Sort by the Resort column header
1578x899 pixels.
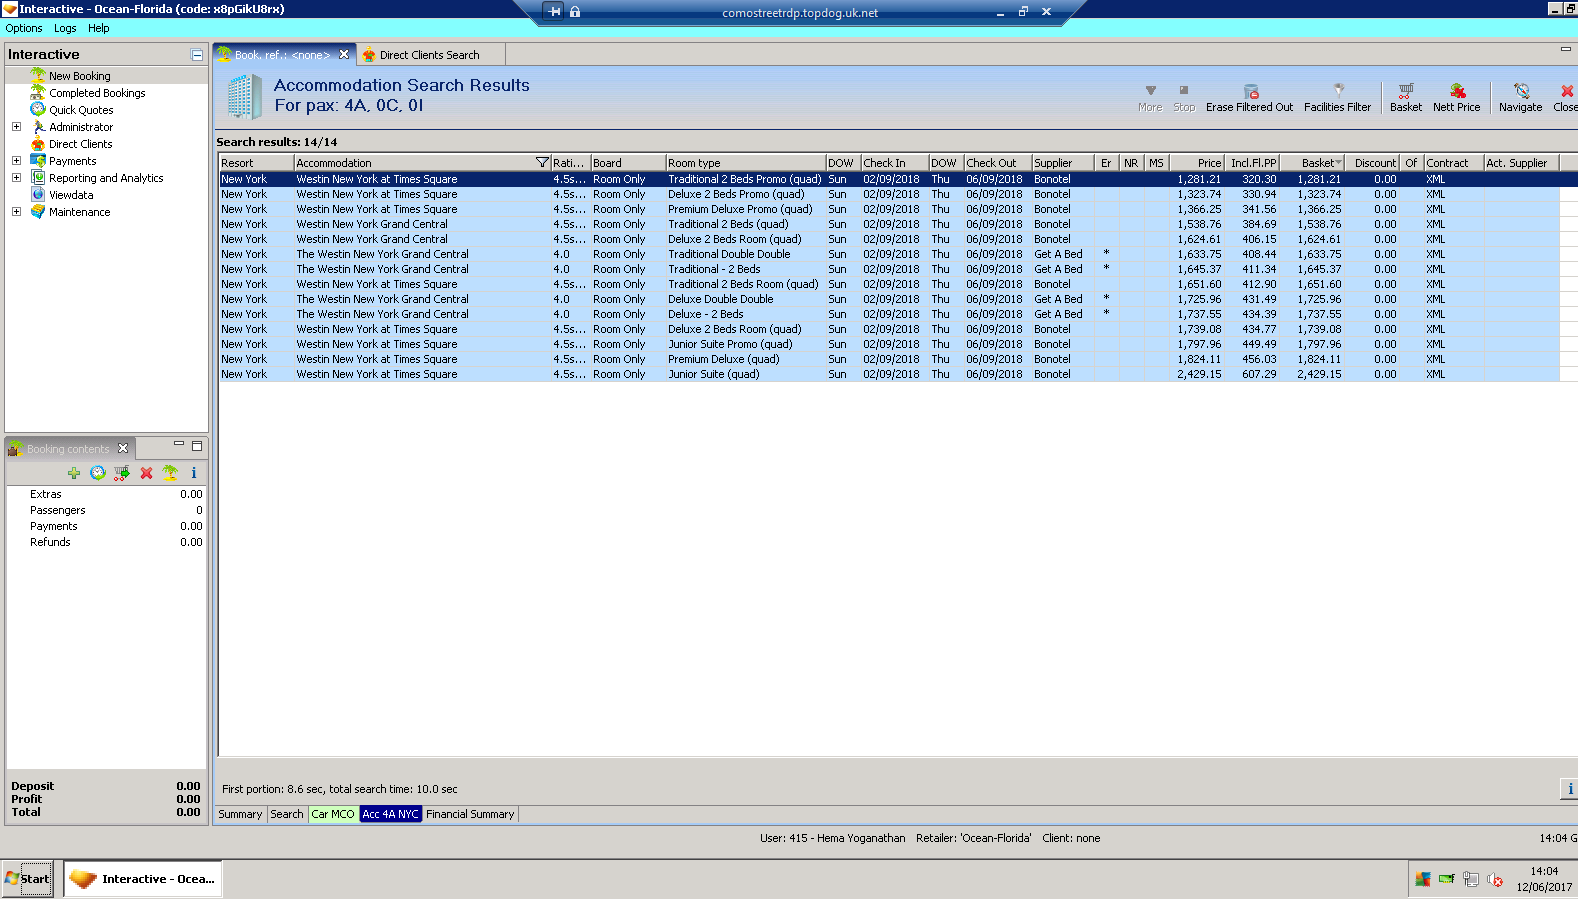256,163
